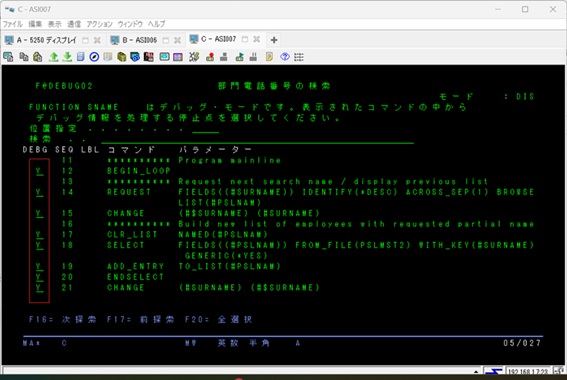Viewport: 567px width, 380px height.
Task: Click the 位置指定 input field
Action: 205,129
